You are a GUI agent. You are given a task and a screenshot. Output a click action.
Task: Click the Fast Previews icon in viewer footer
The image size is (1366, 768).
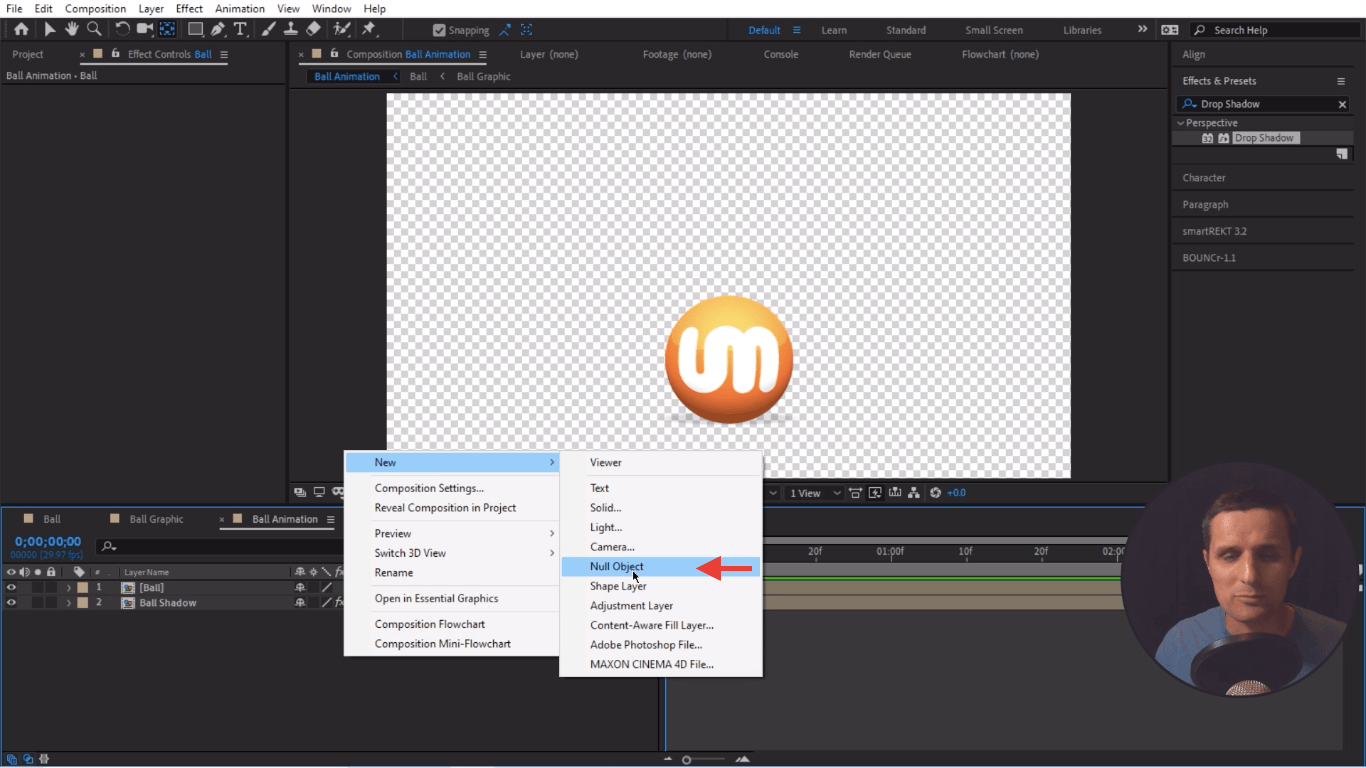[x=876, y=492]
